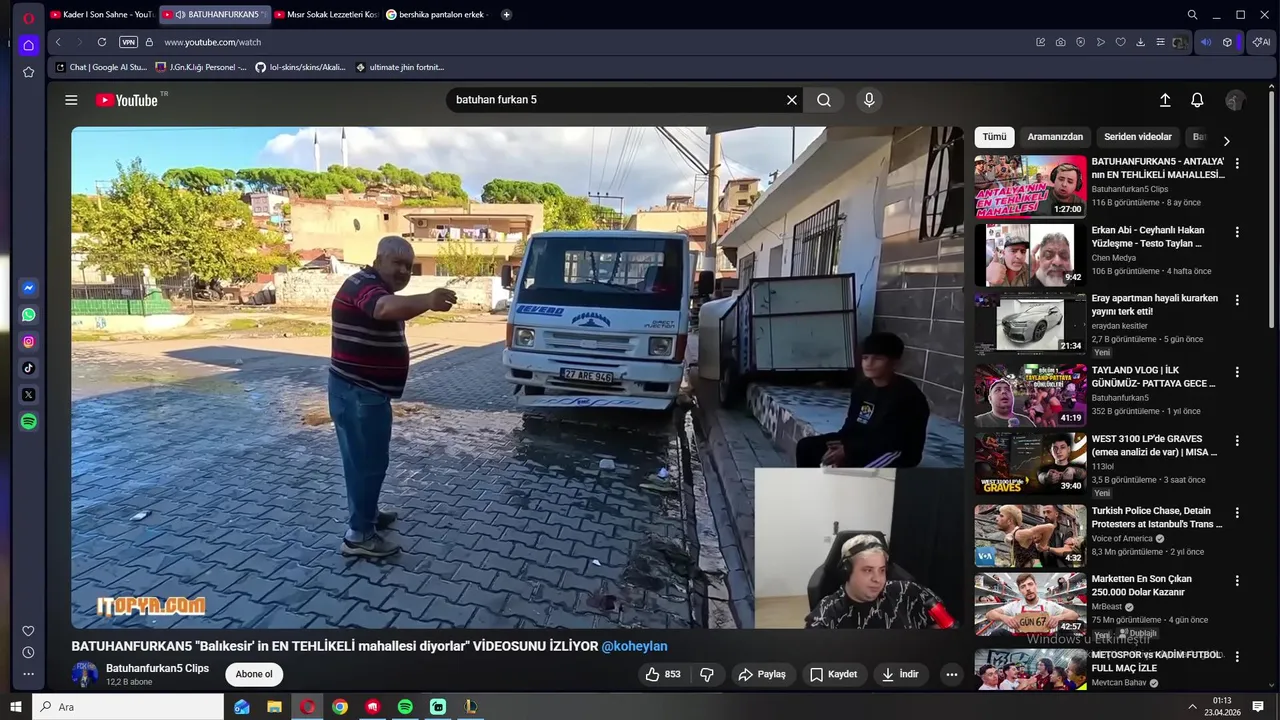1280x720 pixels.
Task: Open Messenger in the Opera sidebar
Action: [x=28, y=288]
